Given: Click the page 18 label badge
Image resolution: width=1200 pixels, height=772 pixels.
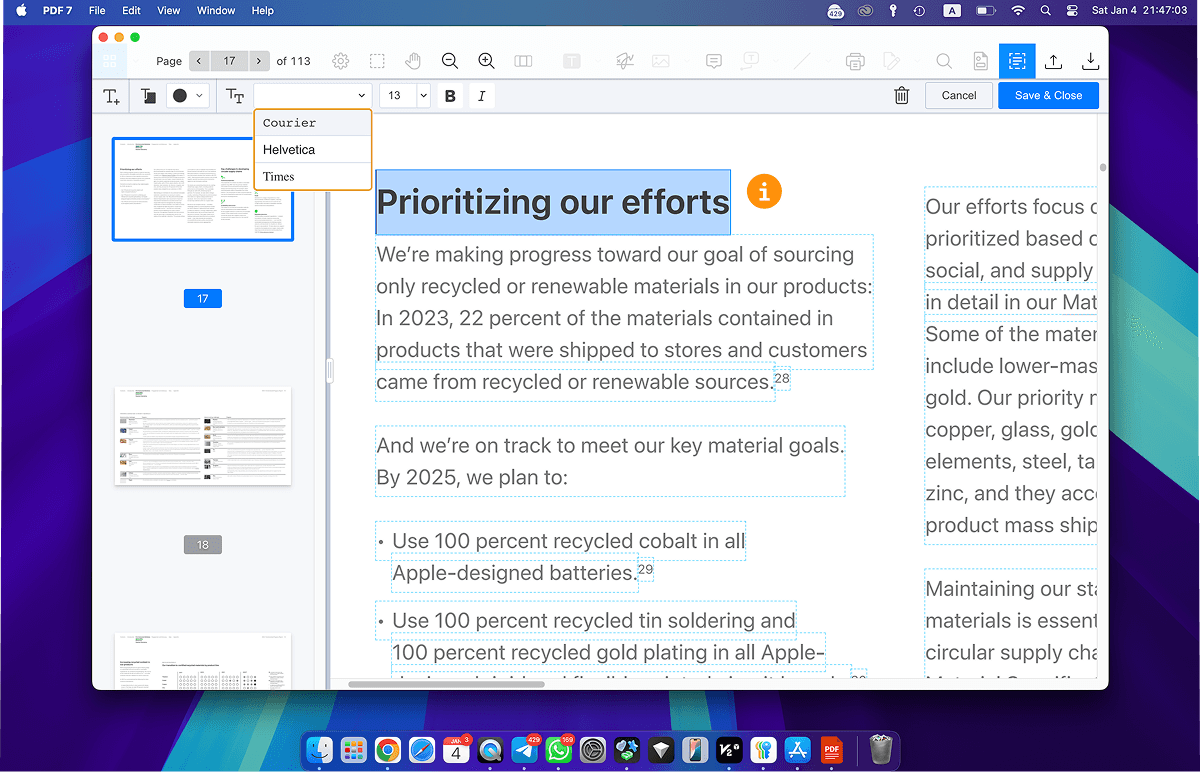Looking at the screenshot, I should pyautogui.click(x=203, y=545).
